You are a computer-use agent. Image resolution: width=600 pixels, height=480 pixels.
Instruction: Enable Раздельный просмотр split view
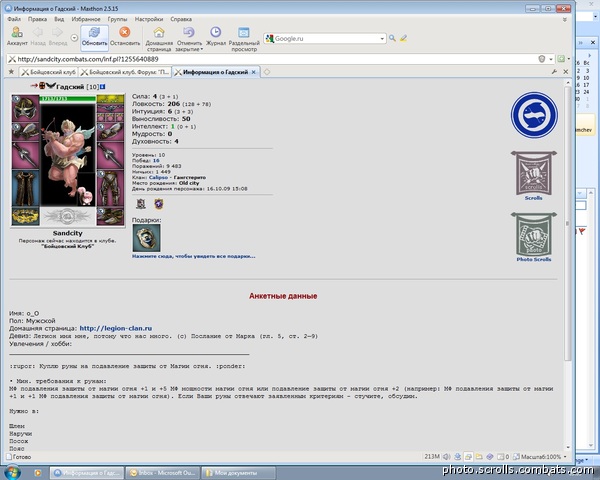(244, 39)
